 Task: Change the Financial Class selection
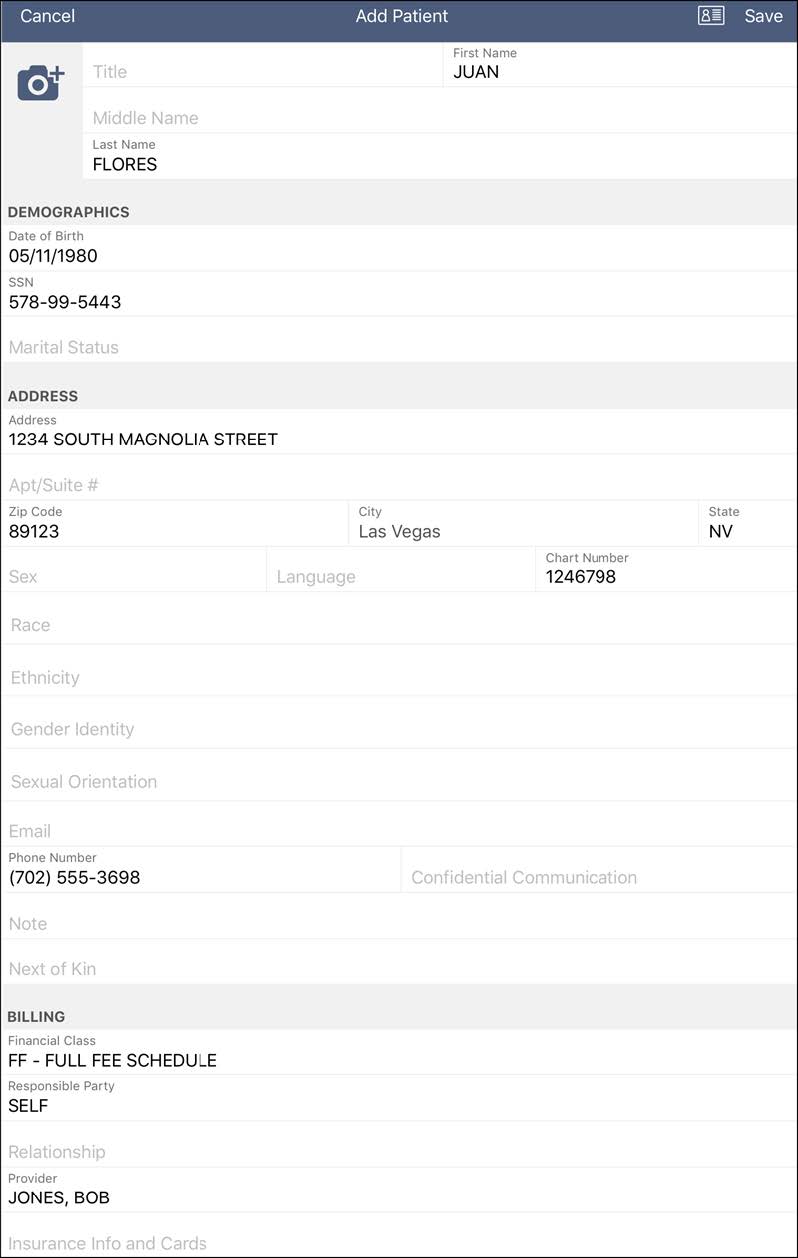[x=398, y=1060]
